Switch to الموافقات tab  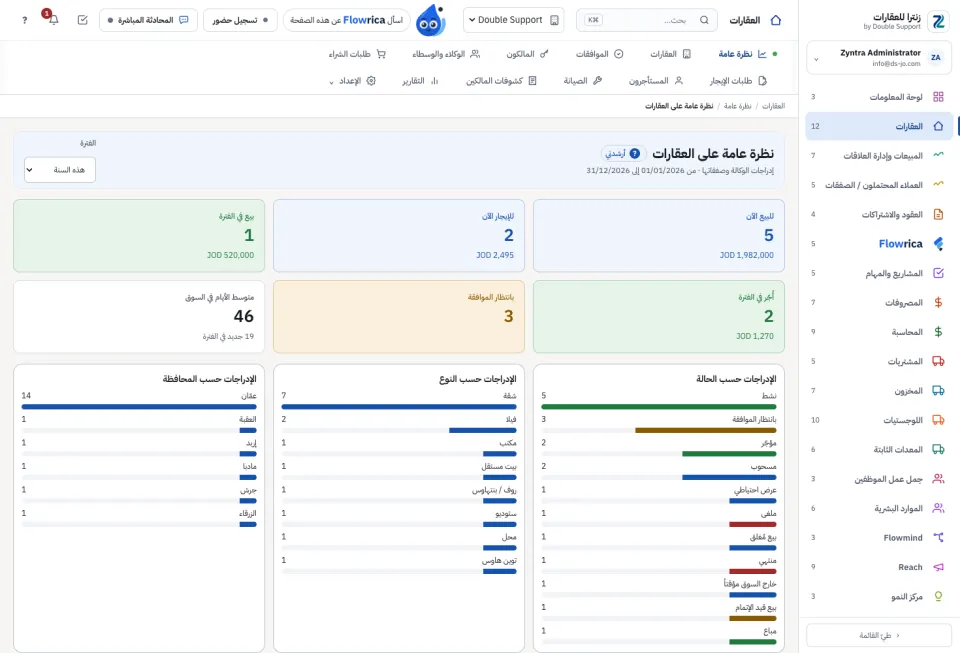coord(599,54)
